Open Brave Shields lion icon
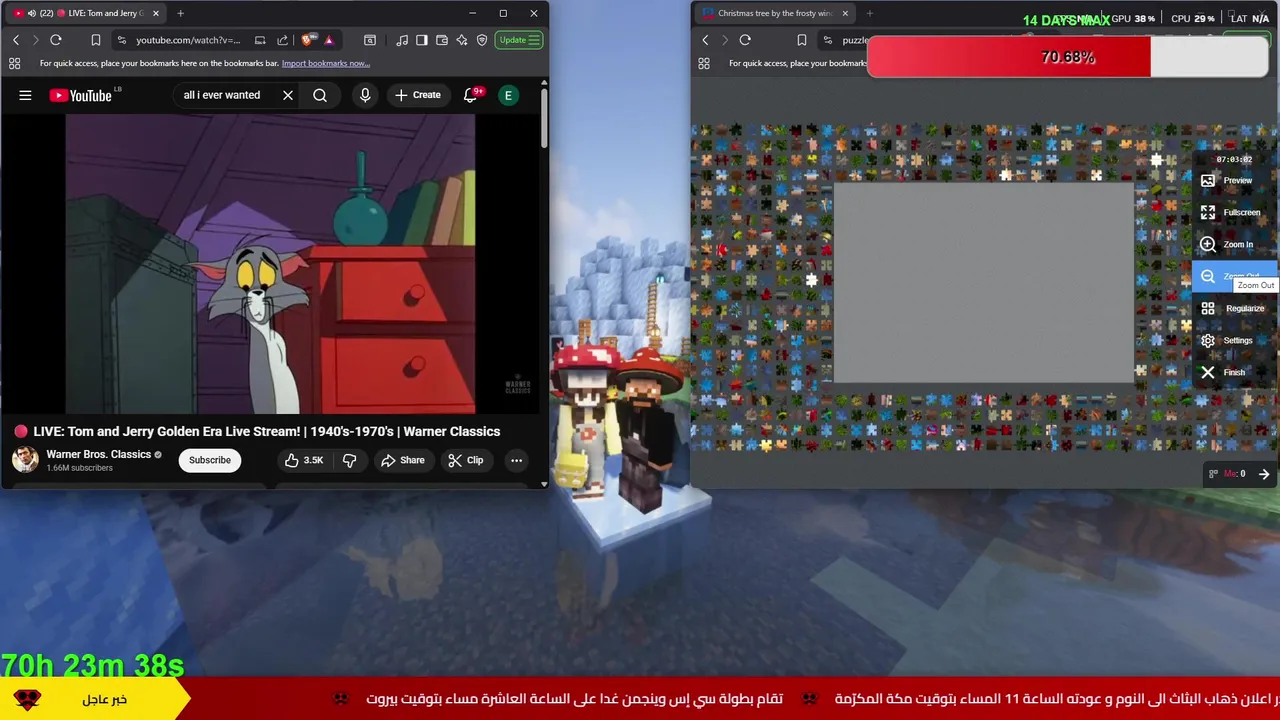Image resolution: width=1280 pixels, height=720 pixels. coord(307,40)
